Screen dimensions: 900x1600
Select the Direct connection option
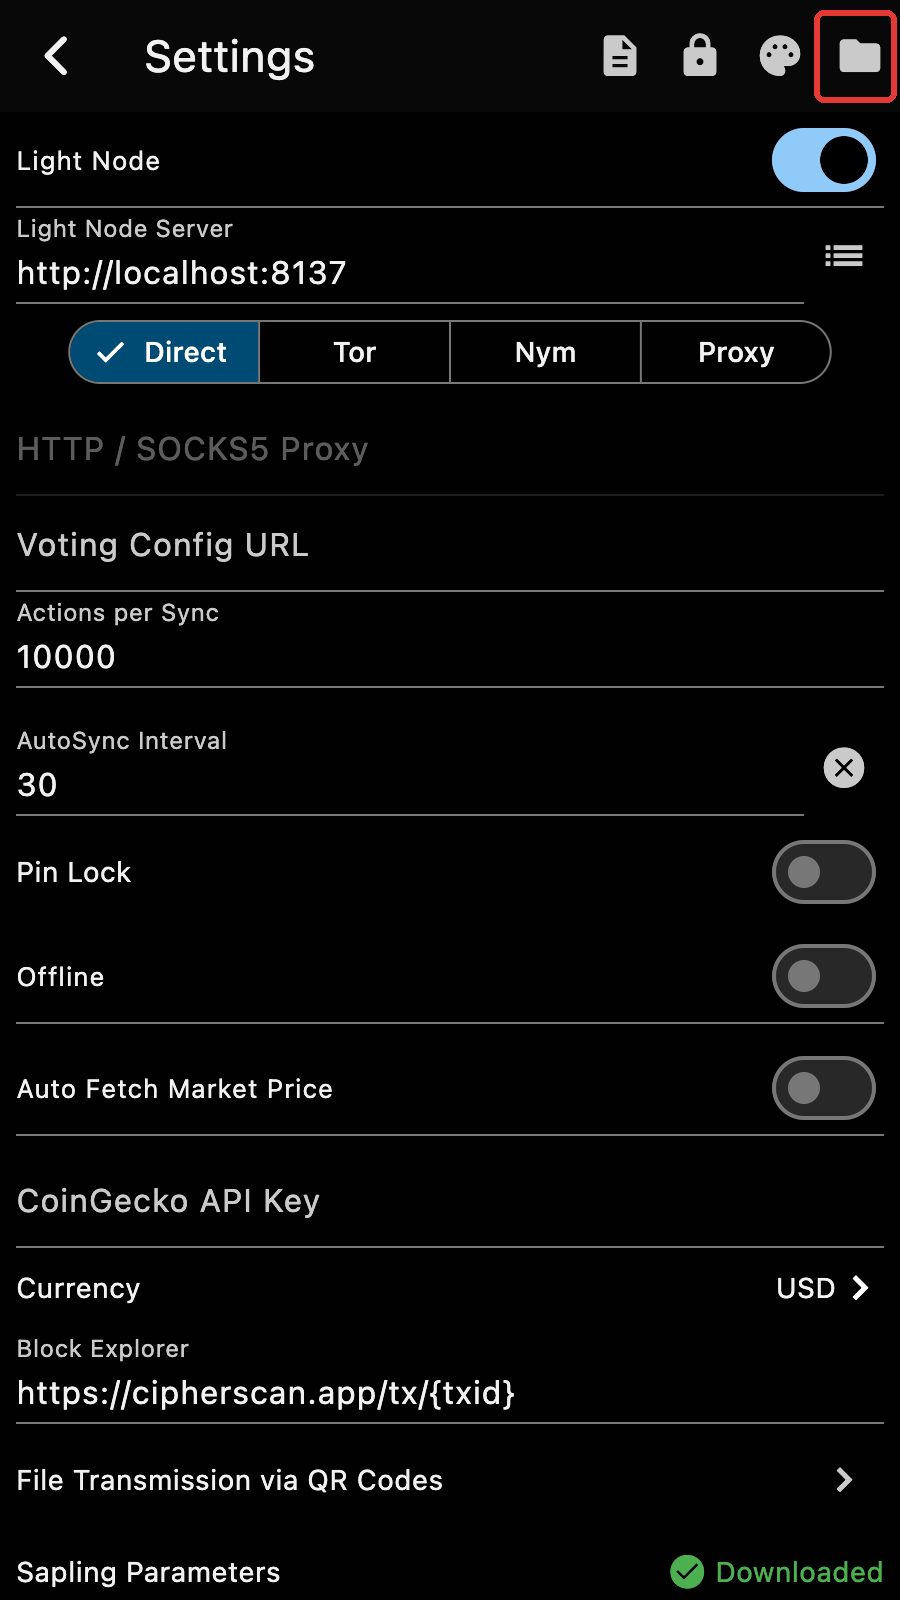(x=164, y=352)
